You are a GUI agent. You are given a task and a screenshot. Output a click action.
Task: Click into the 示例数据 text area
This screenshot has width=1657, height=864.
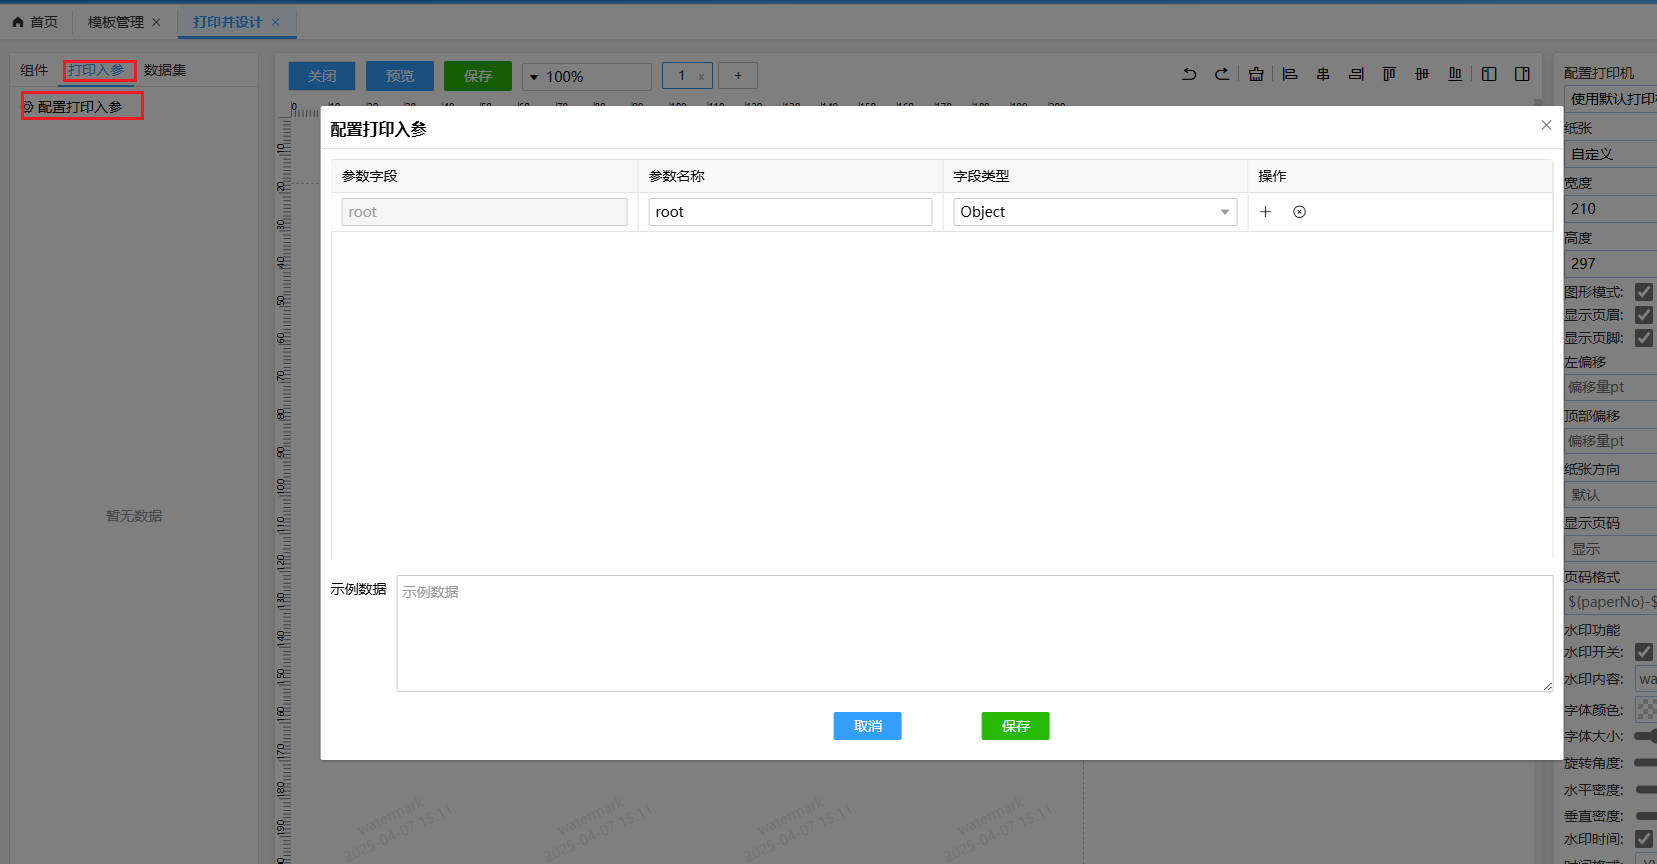pyautogui.click(x=973, y=633)
